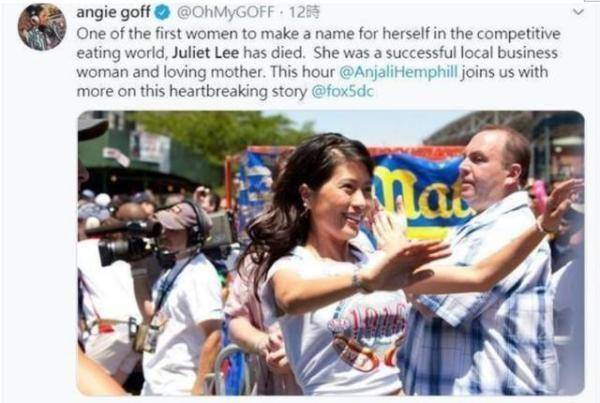The image size is (600, 403).
Task: Click the blue verified badge icon
Action: [x=162, y=13]
